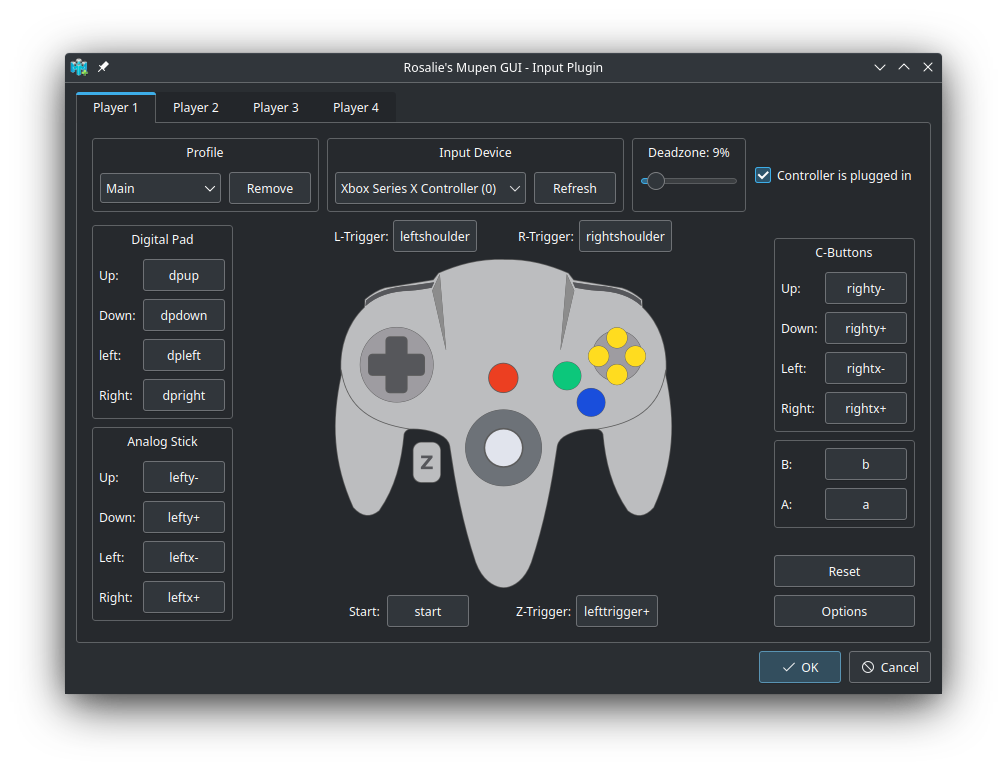Remap the A button mapping
Image resolution: width=1007 pixels, height=771 pixels.
(866, 505)
